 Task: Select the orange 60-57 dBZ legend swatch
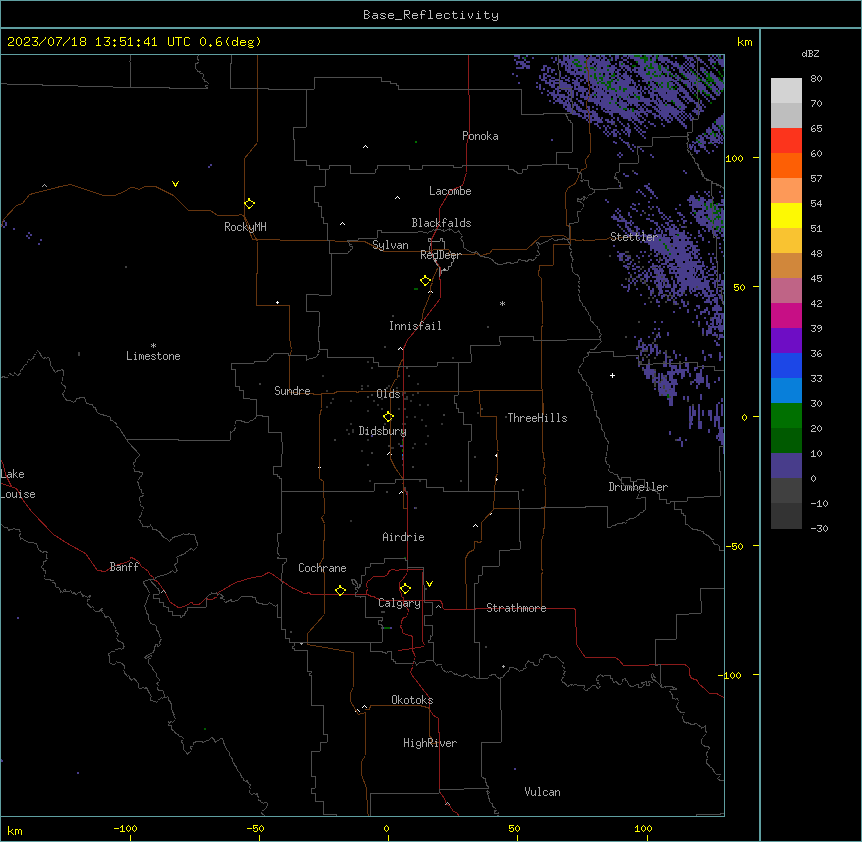786,165
